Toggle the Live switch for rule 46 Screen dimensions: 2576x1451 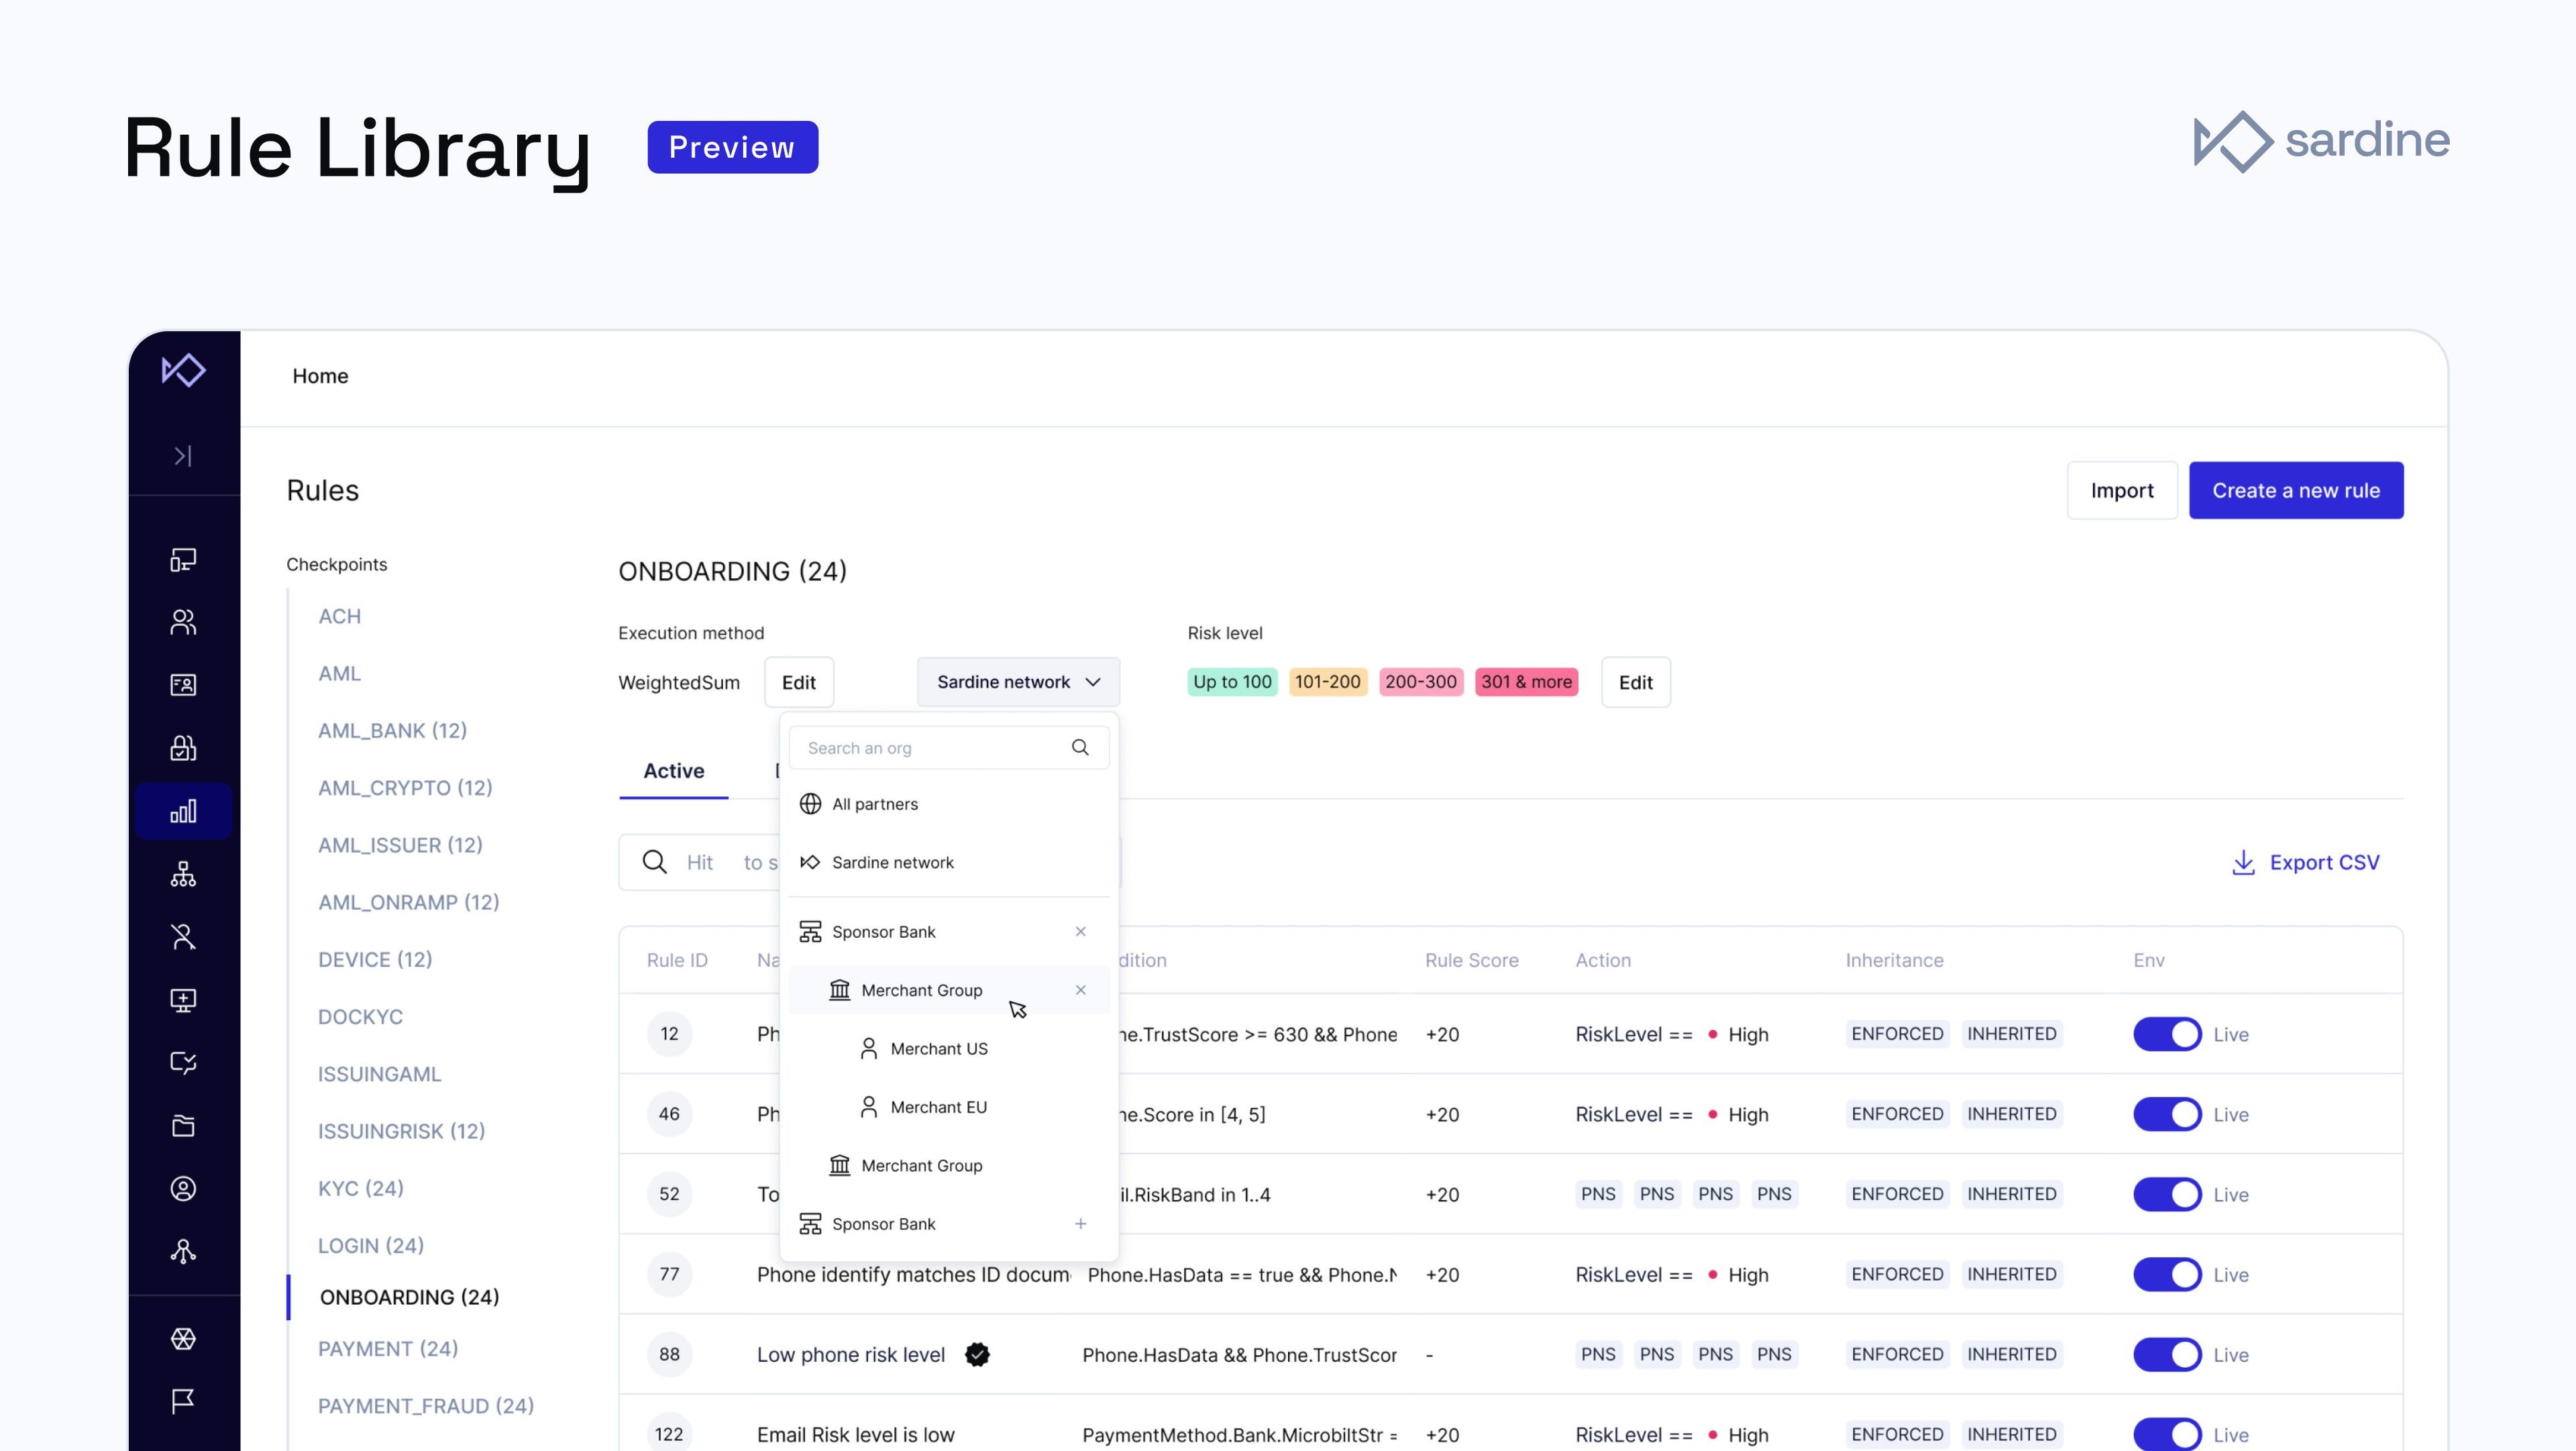click(2167, 1114)
